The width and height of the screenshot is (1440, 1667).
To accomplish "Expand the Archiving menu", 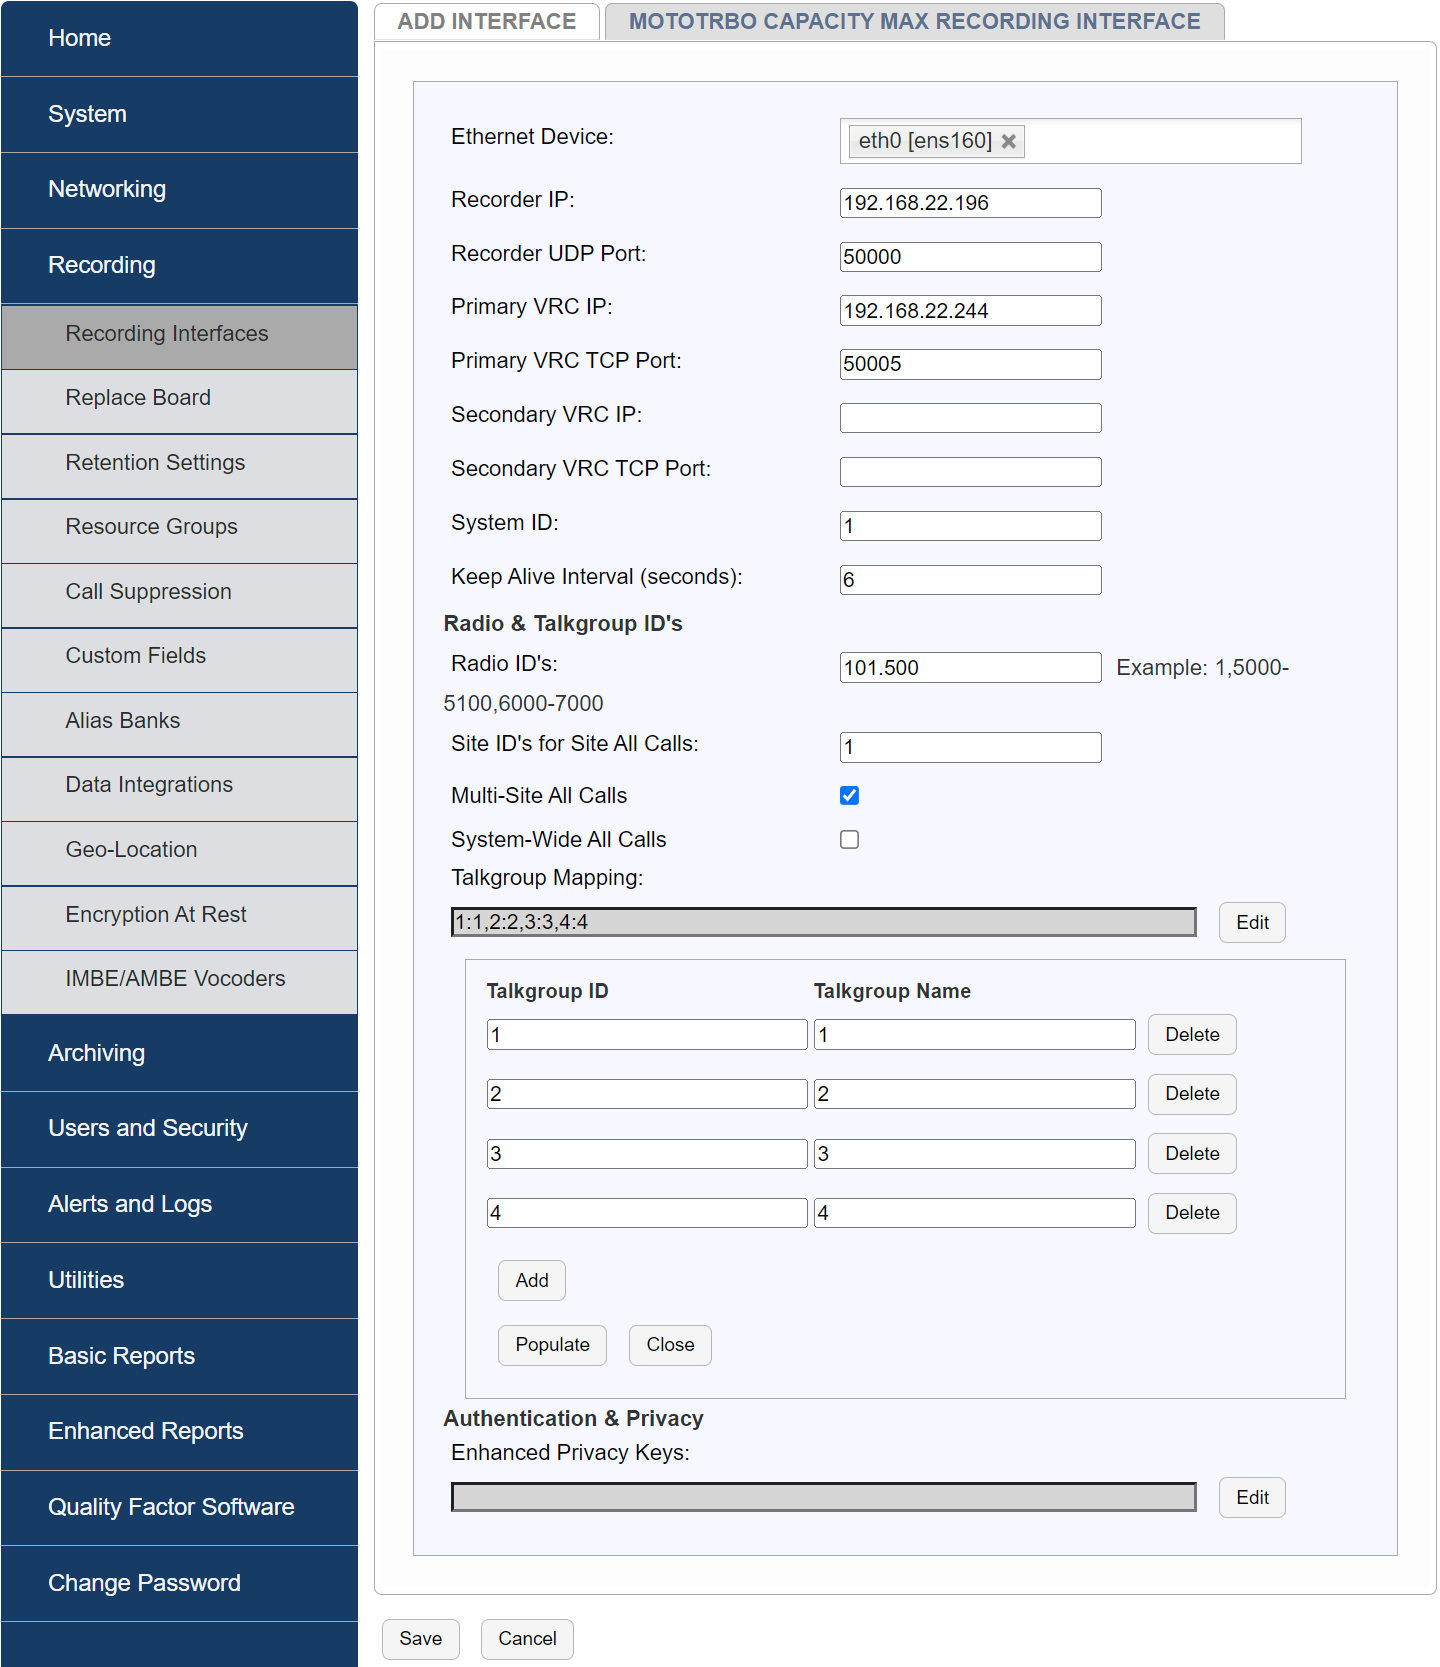I will tap(180, 1053).
